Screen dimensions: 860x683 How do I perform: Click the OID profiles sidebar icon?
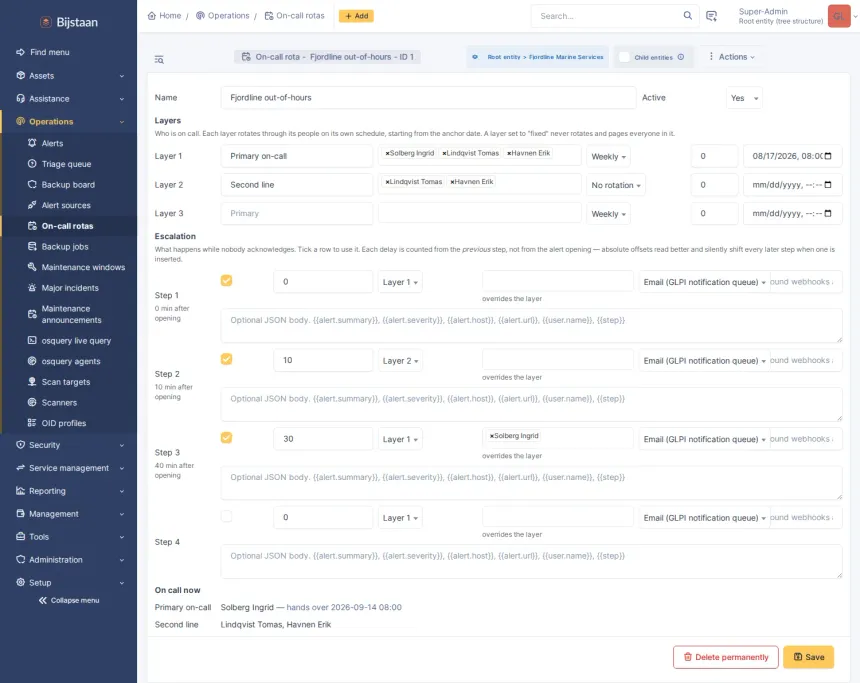pyautogui.click(x=32, y=423)
